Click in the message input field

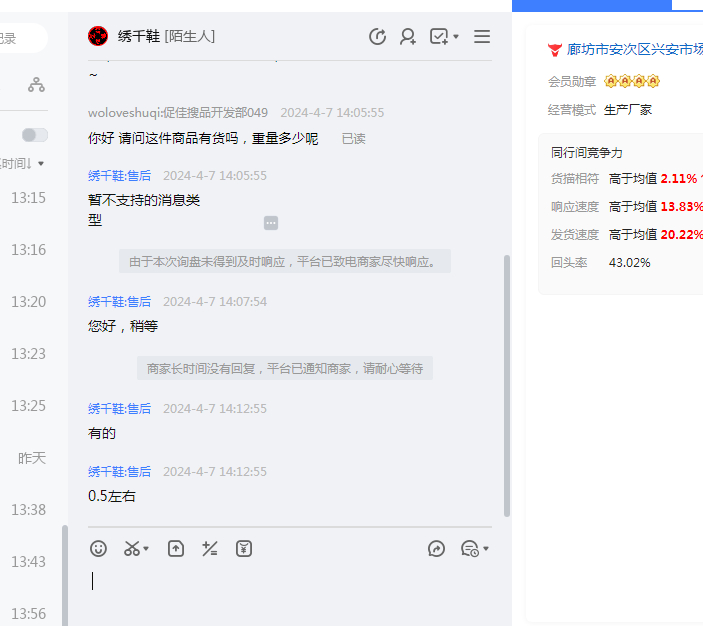pyautogui.click(x=290, y=592)
